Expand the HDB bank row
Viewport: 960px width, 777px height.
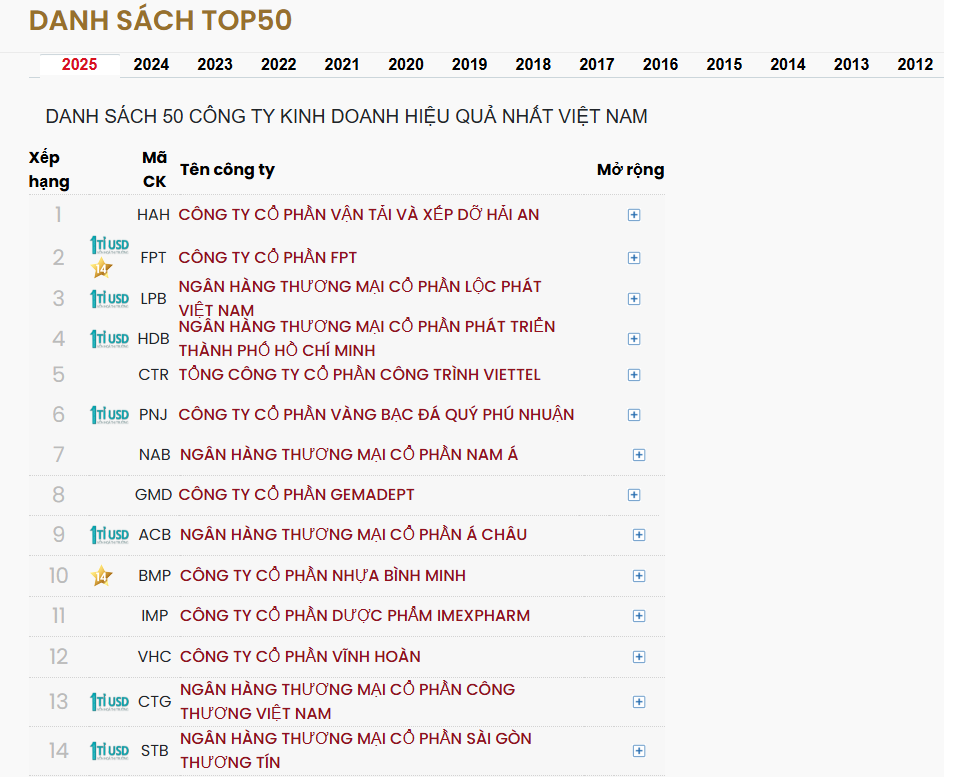(634, 339)
